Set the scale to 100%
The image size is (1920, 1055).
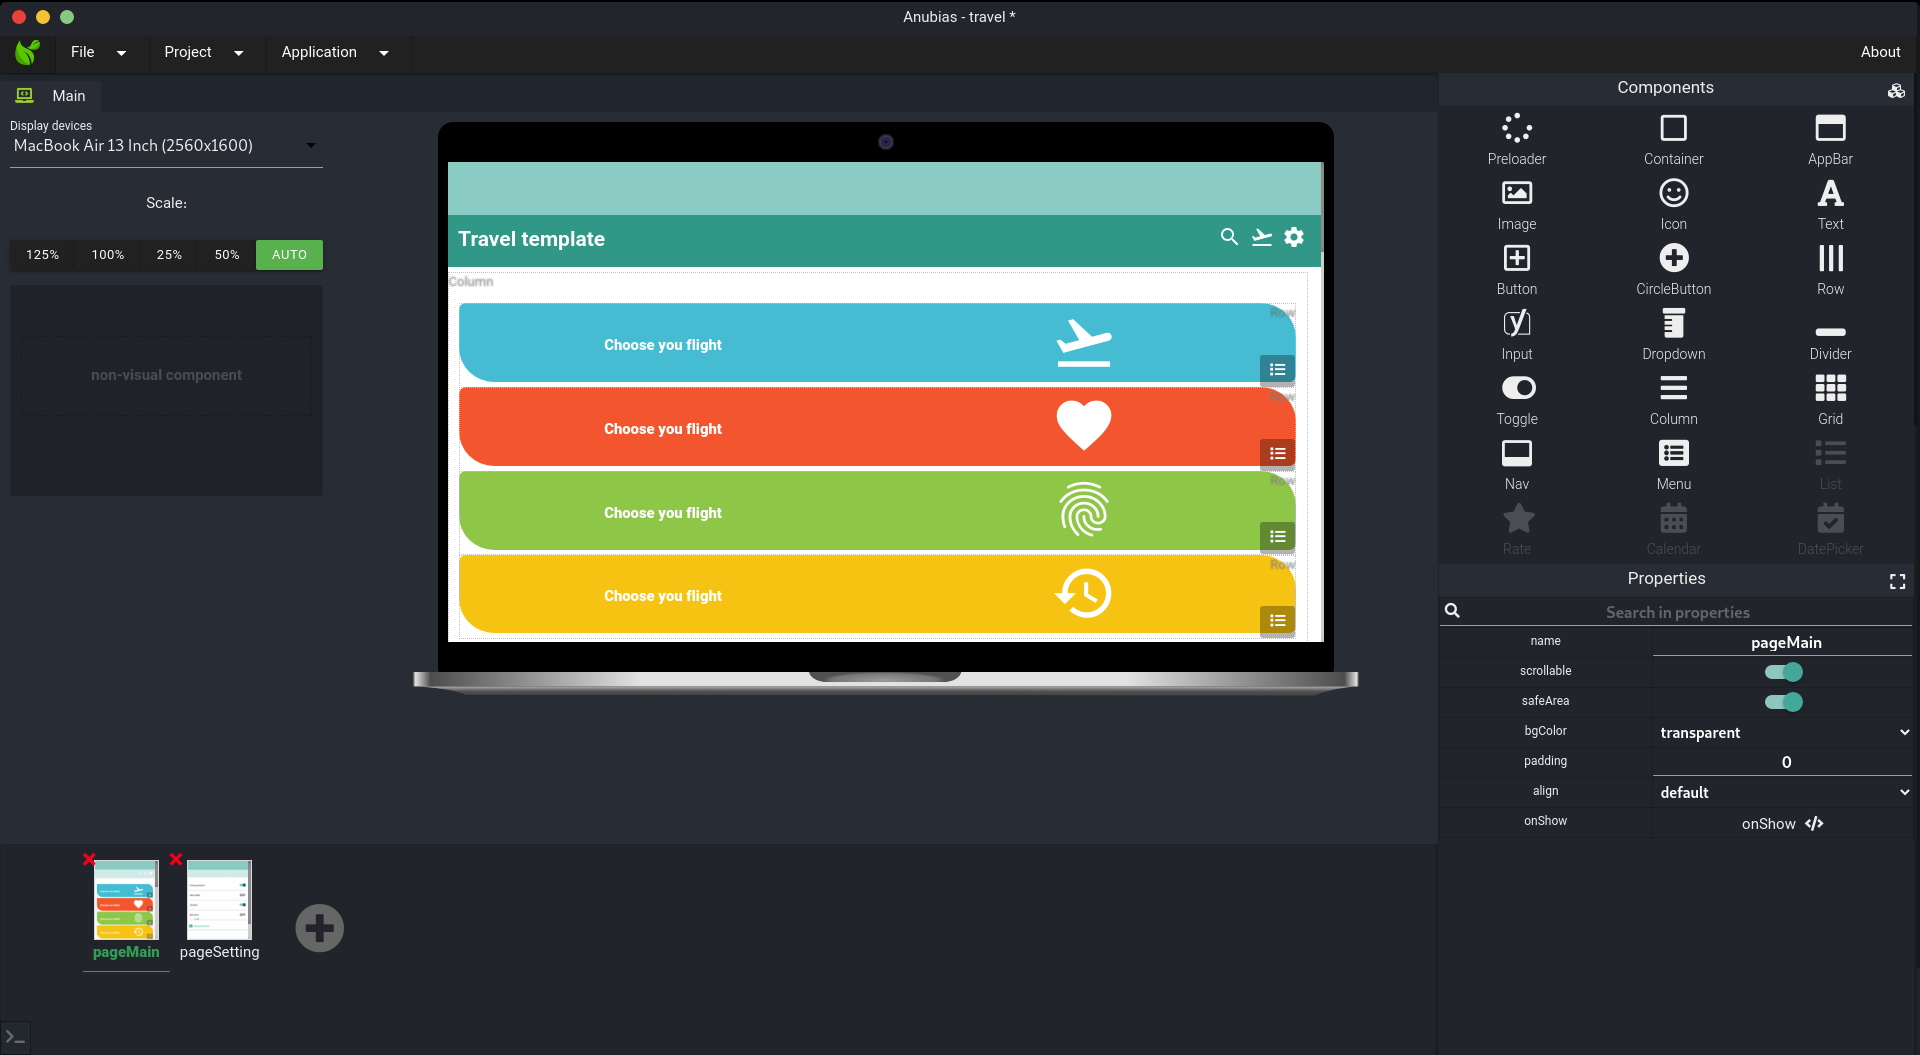pos(108,255)
